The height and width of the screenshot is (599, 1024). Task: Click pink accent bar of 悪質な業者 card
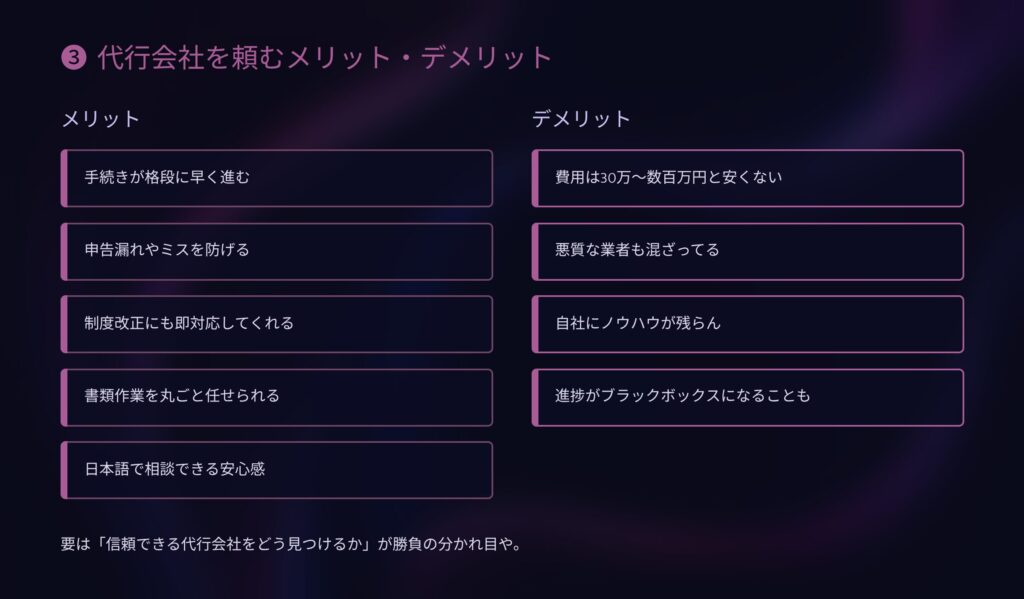[535, 251]
